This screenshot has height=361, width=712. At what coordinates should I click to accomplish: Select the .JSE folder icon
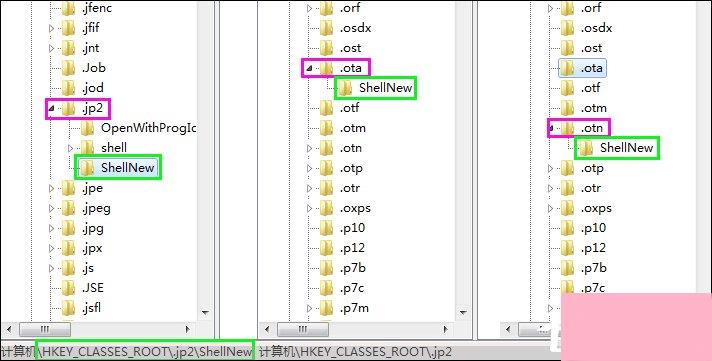coord(68,288)
